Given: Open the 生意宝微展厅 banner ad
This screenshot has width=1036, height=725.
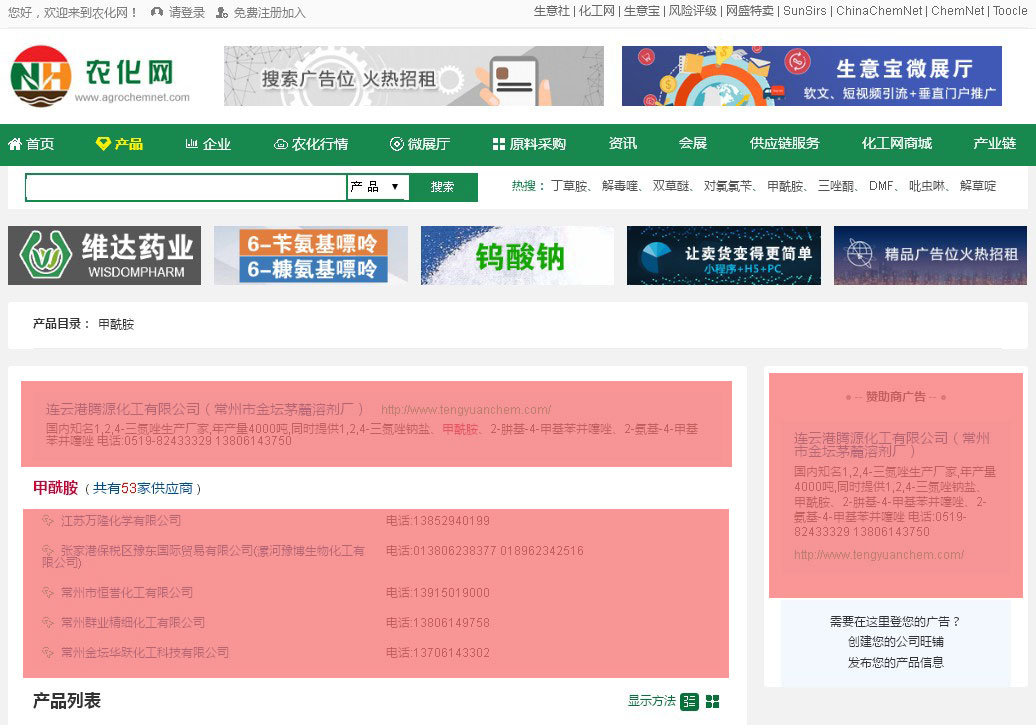Looking at the screenshot, I should click(x=811, y=76).
